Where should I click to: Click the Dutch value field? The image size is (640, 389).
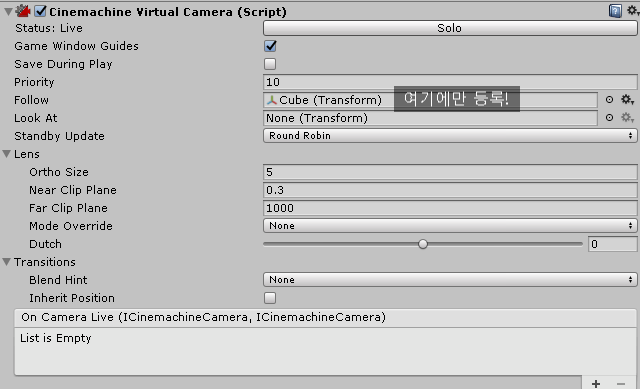tap(613, 244)
